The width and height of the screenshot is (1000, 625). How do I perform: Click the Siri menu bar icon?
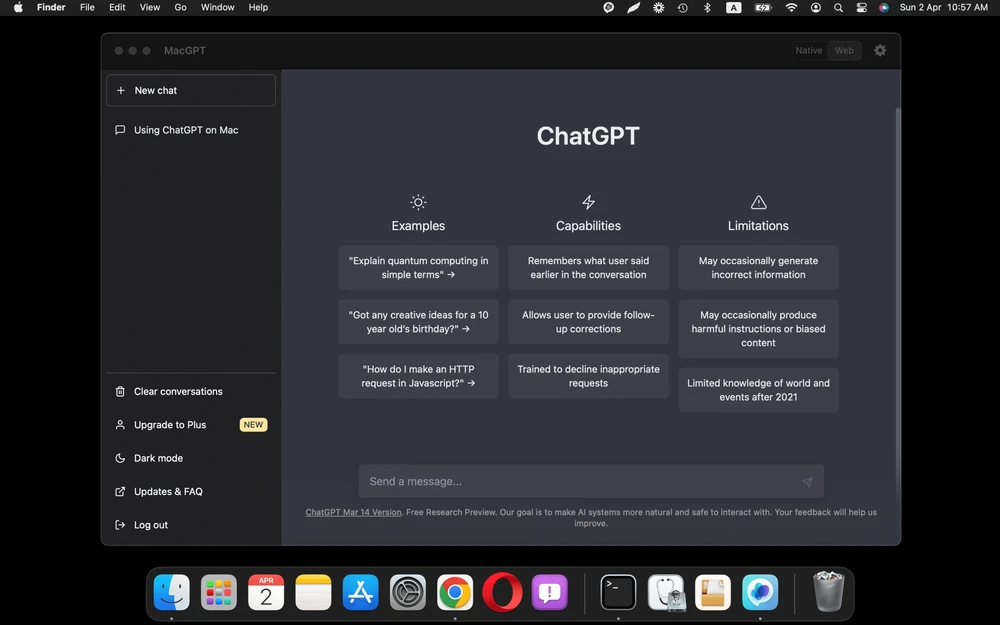click(x=884, y=8)
